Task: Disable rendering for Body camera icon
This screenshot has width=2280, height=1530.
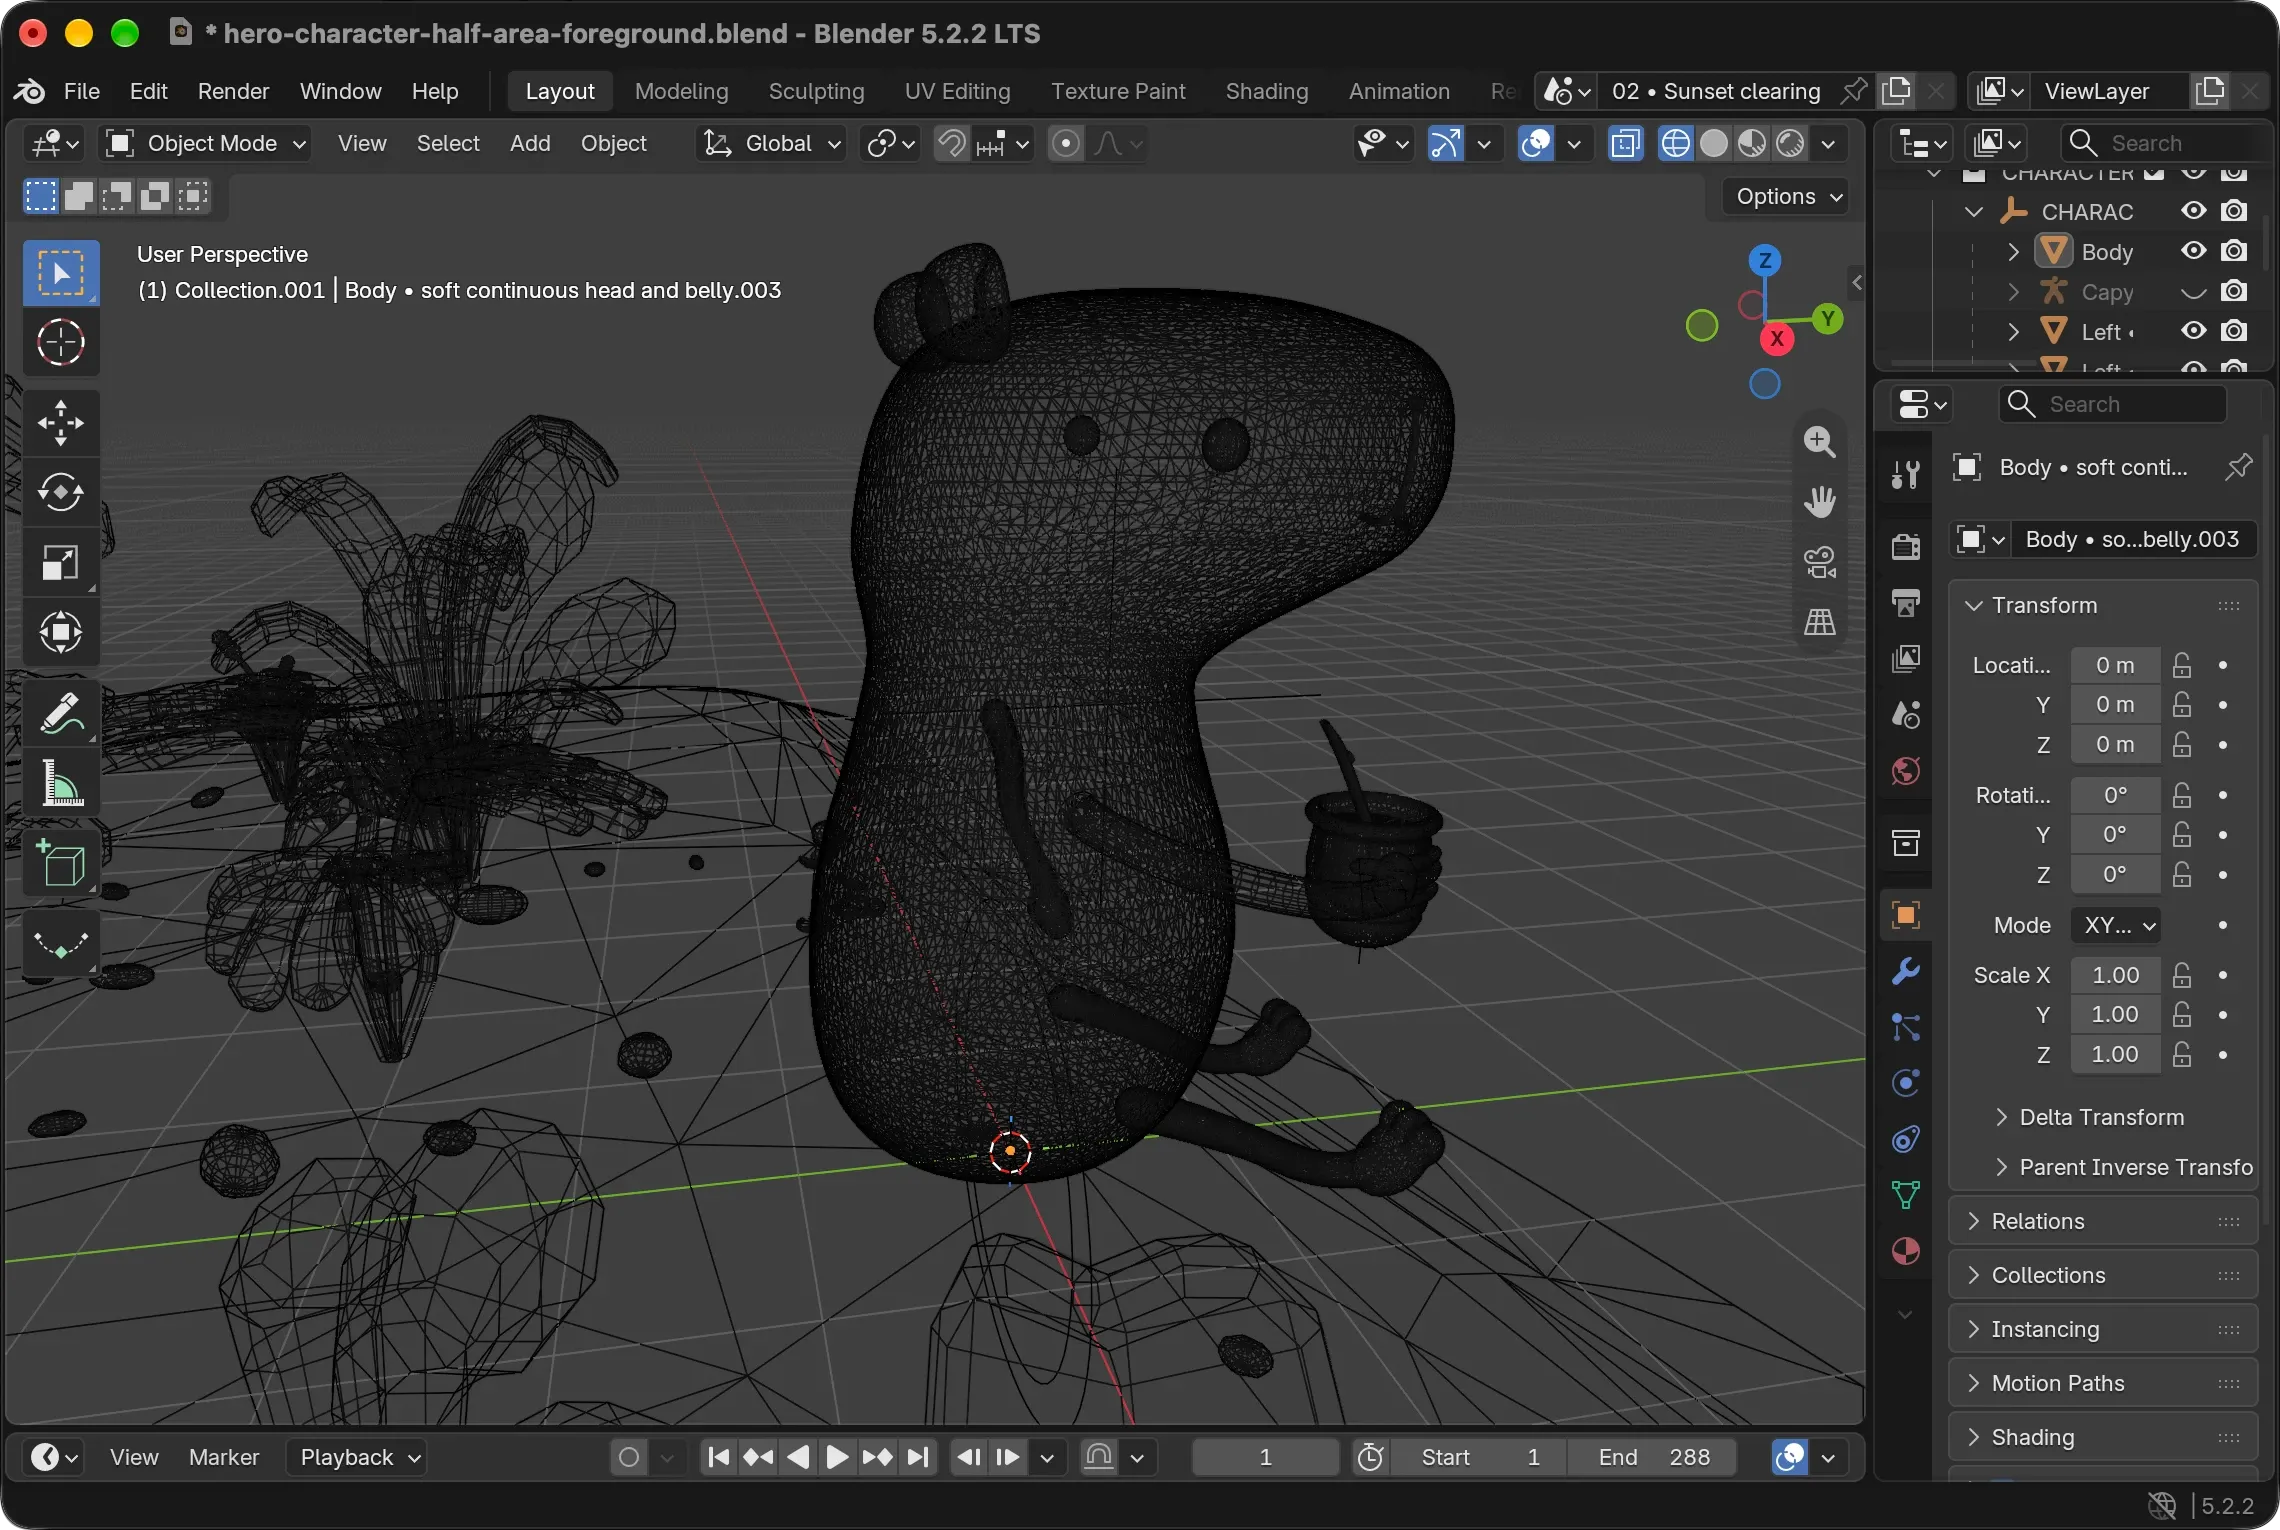Action: pyautogui.click(x=2234, y=251)
